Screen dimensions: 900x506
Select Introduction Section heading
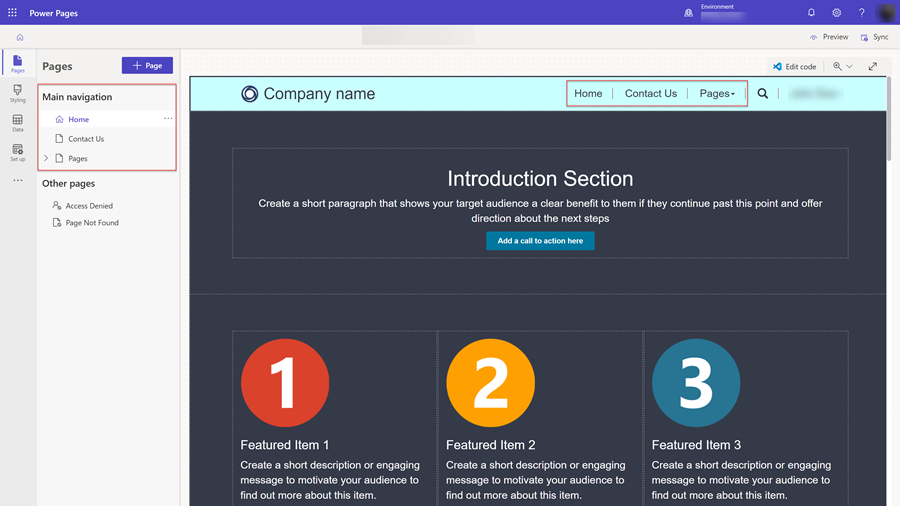pyautogui.click(x=540, y=178)
